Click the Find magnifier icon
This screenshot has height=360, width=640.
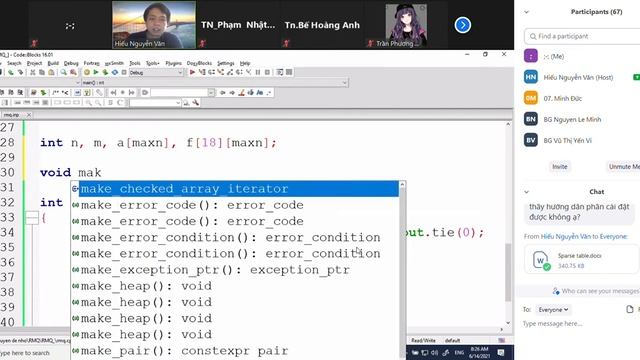point(64,72)
